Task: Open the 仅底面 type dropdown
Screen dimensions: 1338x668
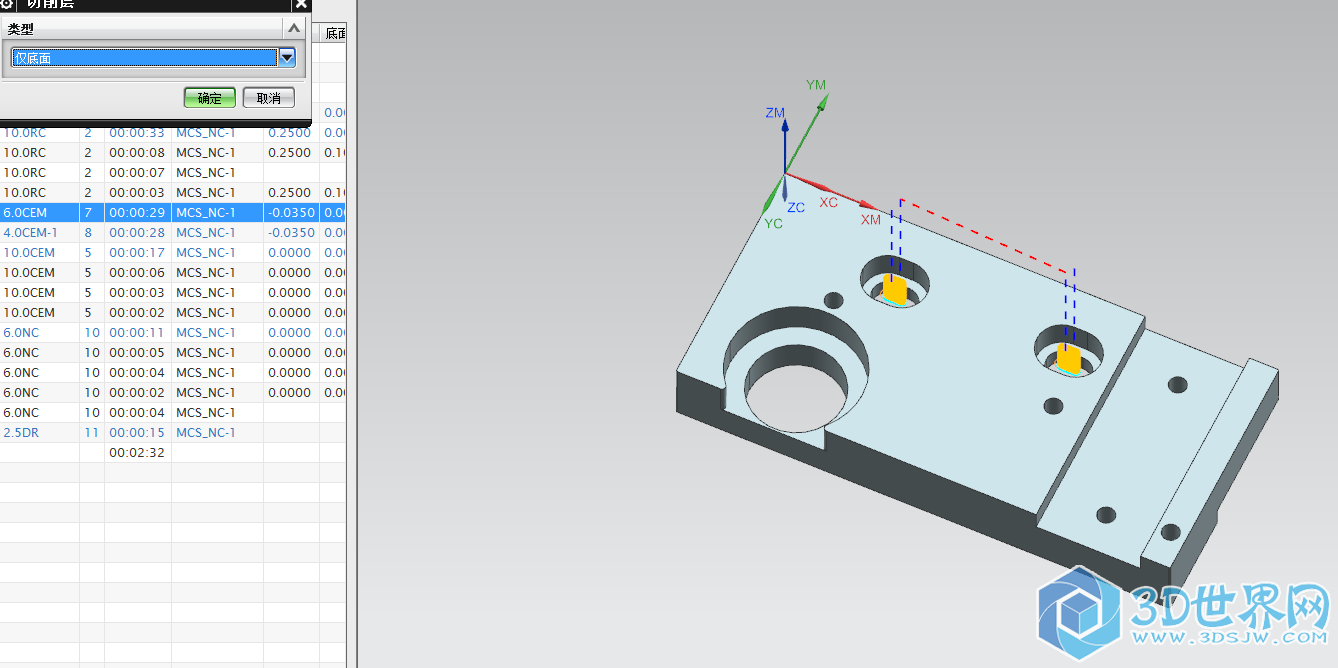Action: [288, 58]
